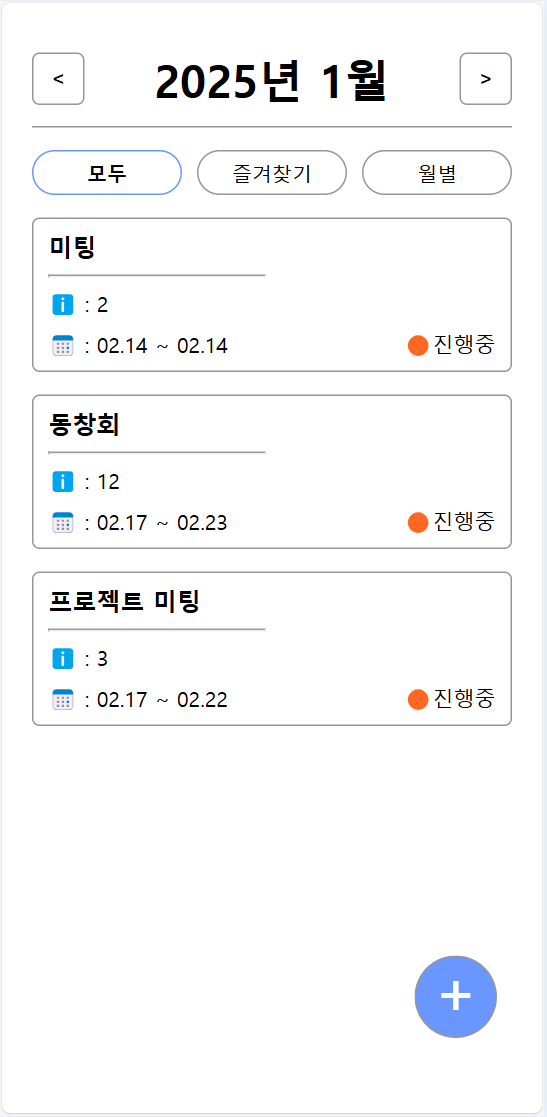Open the 동창회 schedule card title
Viewport: 547px width, 1117px height.
(84, 425)
